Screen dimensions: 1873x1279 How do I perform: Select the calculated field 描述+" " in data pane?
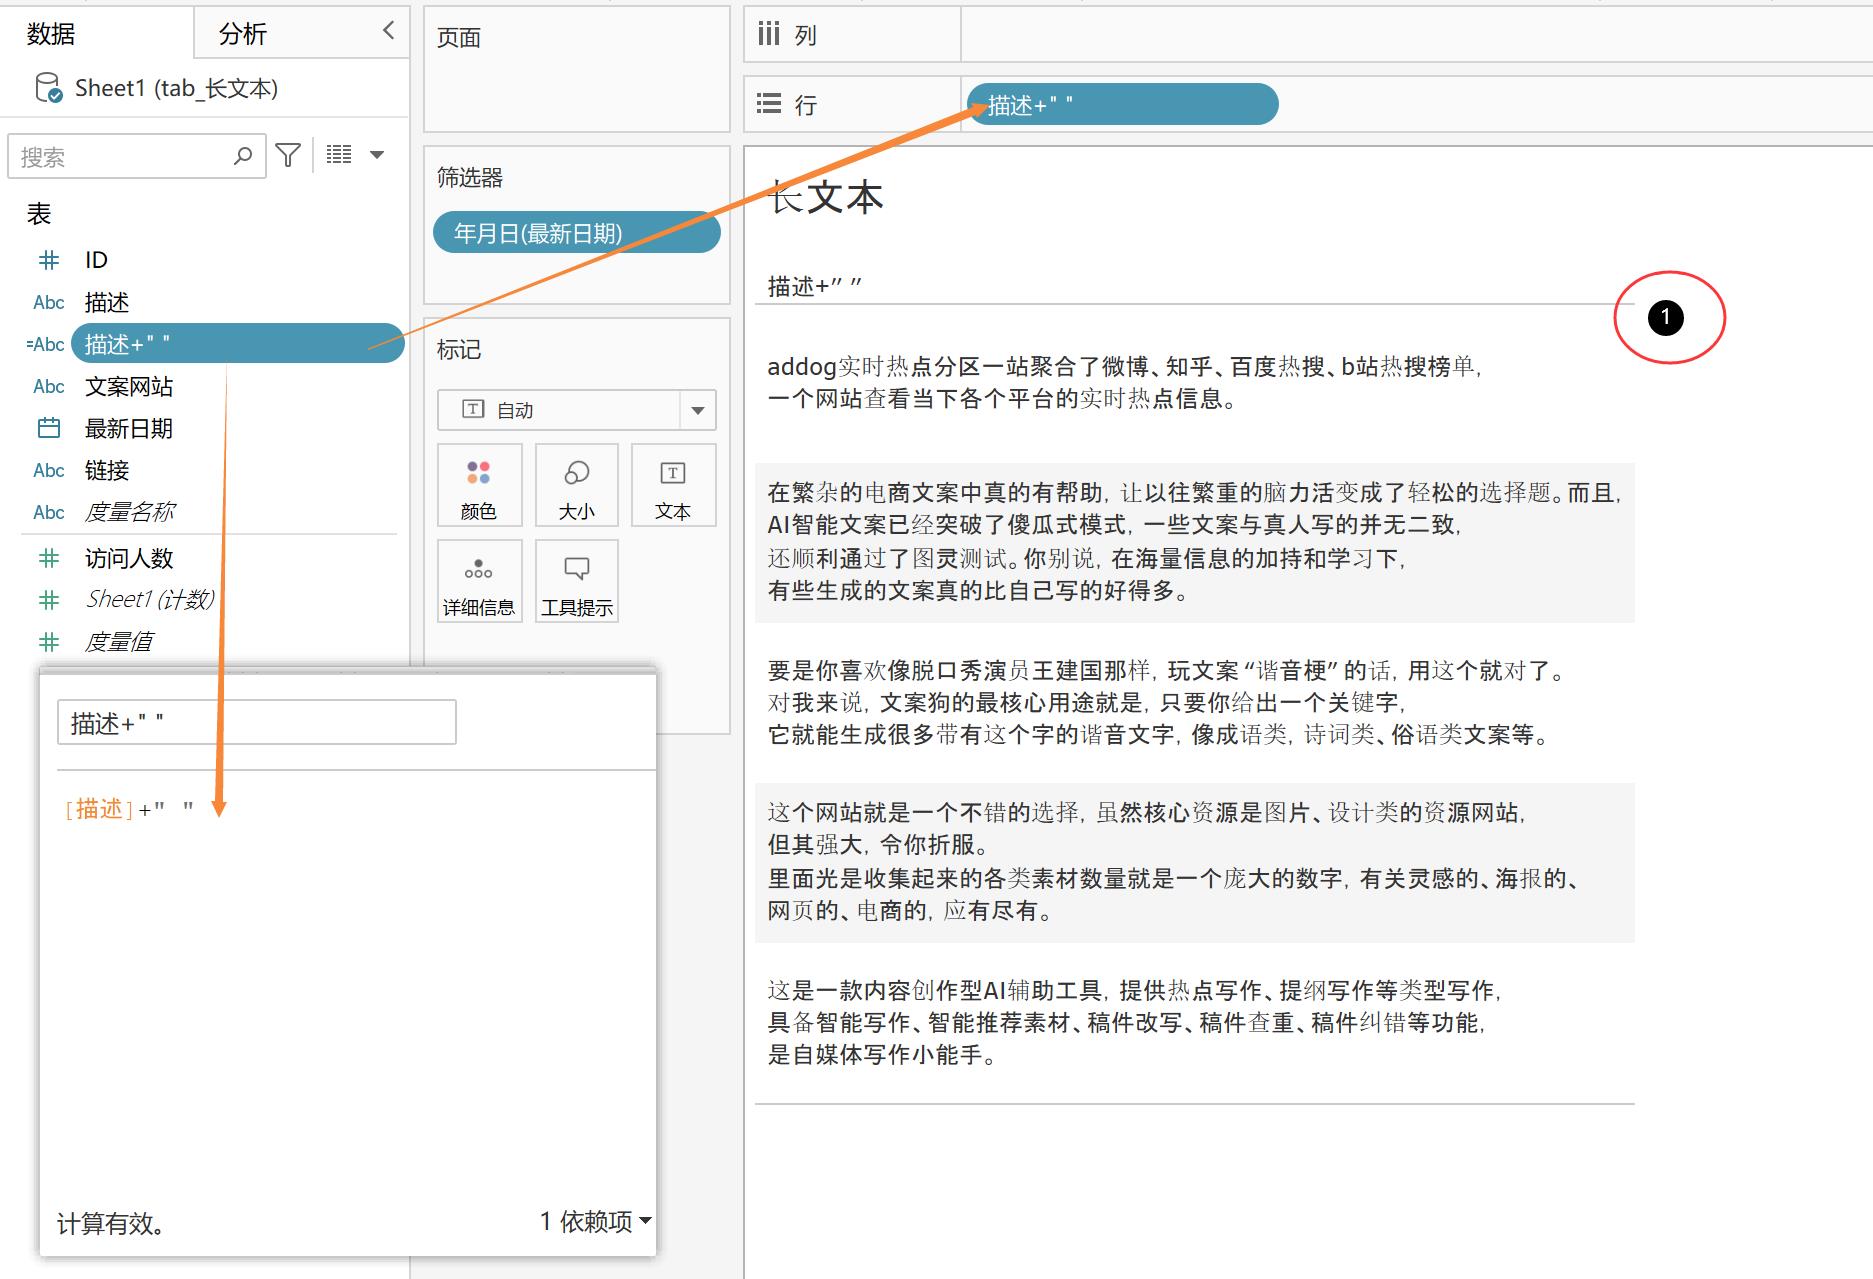(237, 344)
